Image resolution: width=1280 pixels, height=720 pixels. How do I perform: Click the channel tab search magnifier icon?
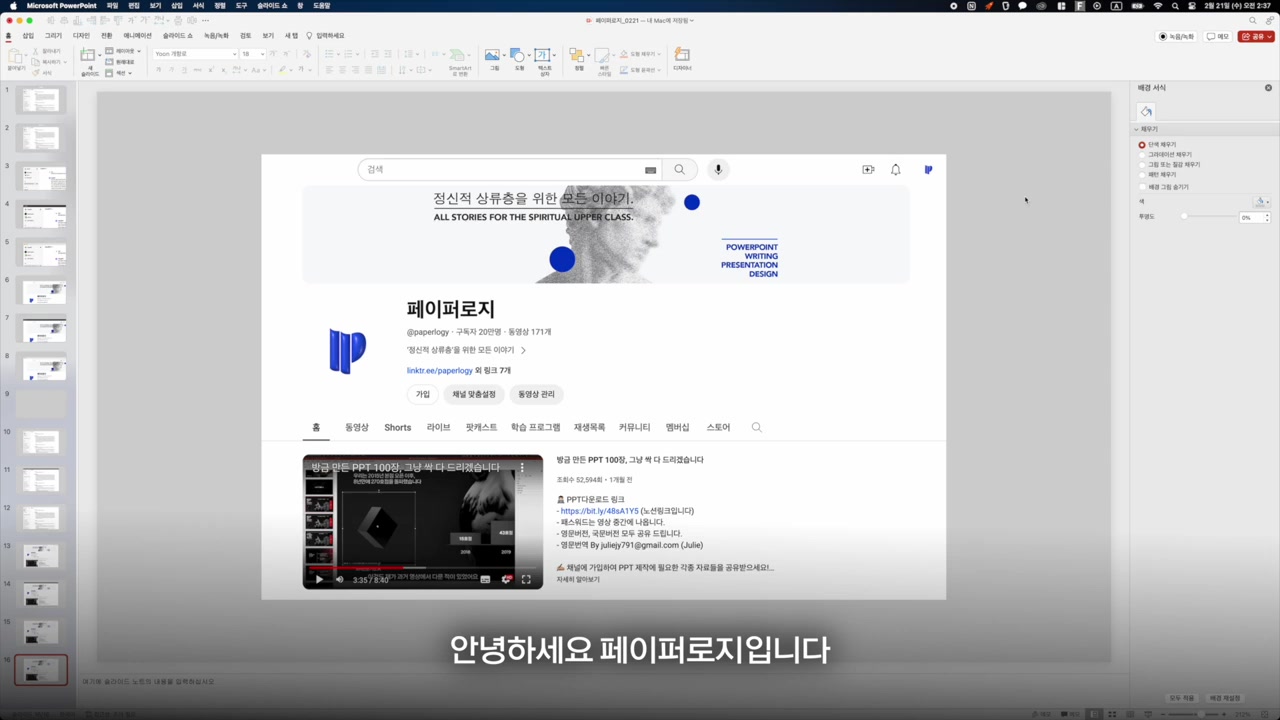coord(756,427)
